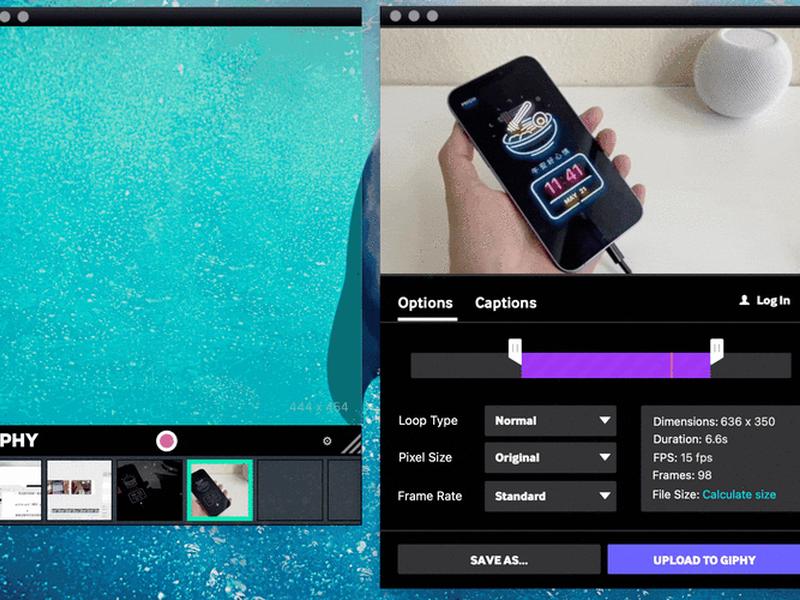Click Log In in the editor window
Image resolution: width=800 pixels, height=600 pixels.
[765, 301]
